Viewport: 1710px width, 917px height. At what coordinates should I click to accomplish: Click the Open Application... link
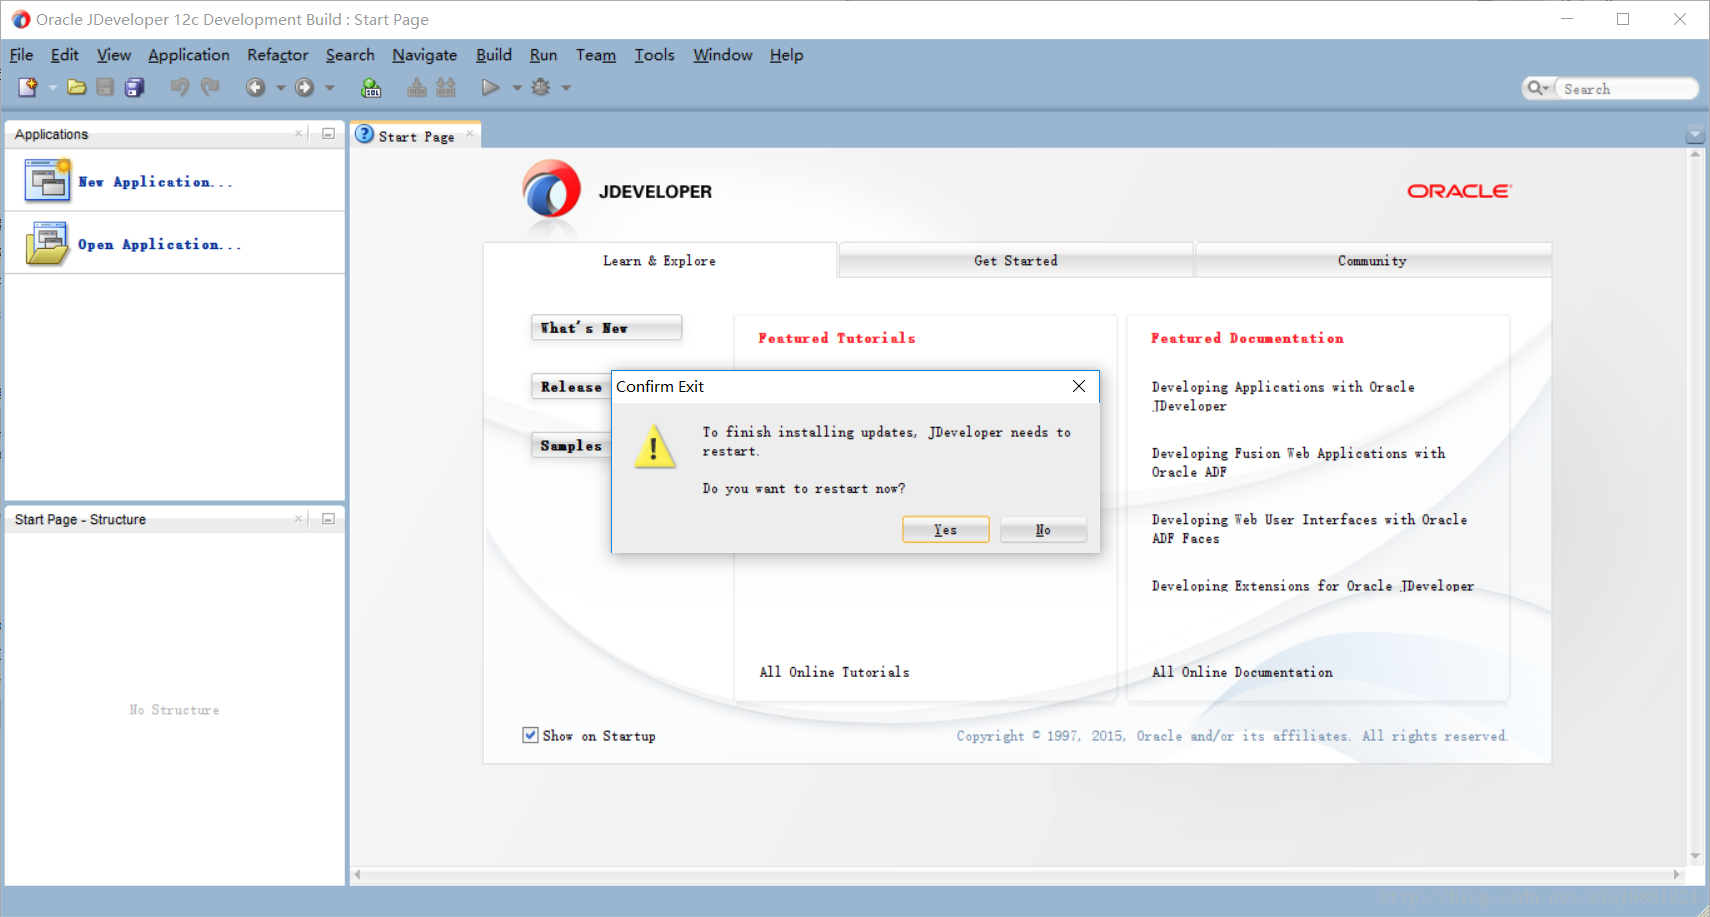point(160,245)
